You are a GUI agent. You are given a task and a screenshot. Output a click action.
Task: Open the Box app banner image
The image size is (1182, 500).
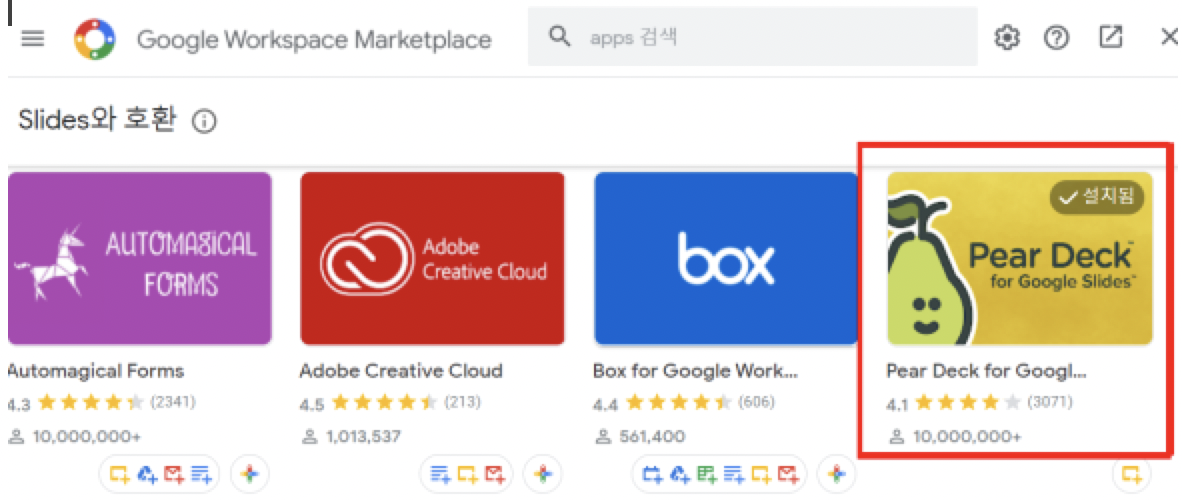pos(726,259)
